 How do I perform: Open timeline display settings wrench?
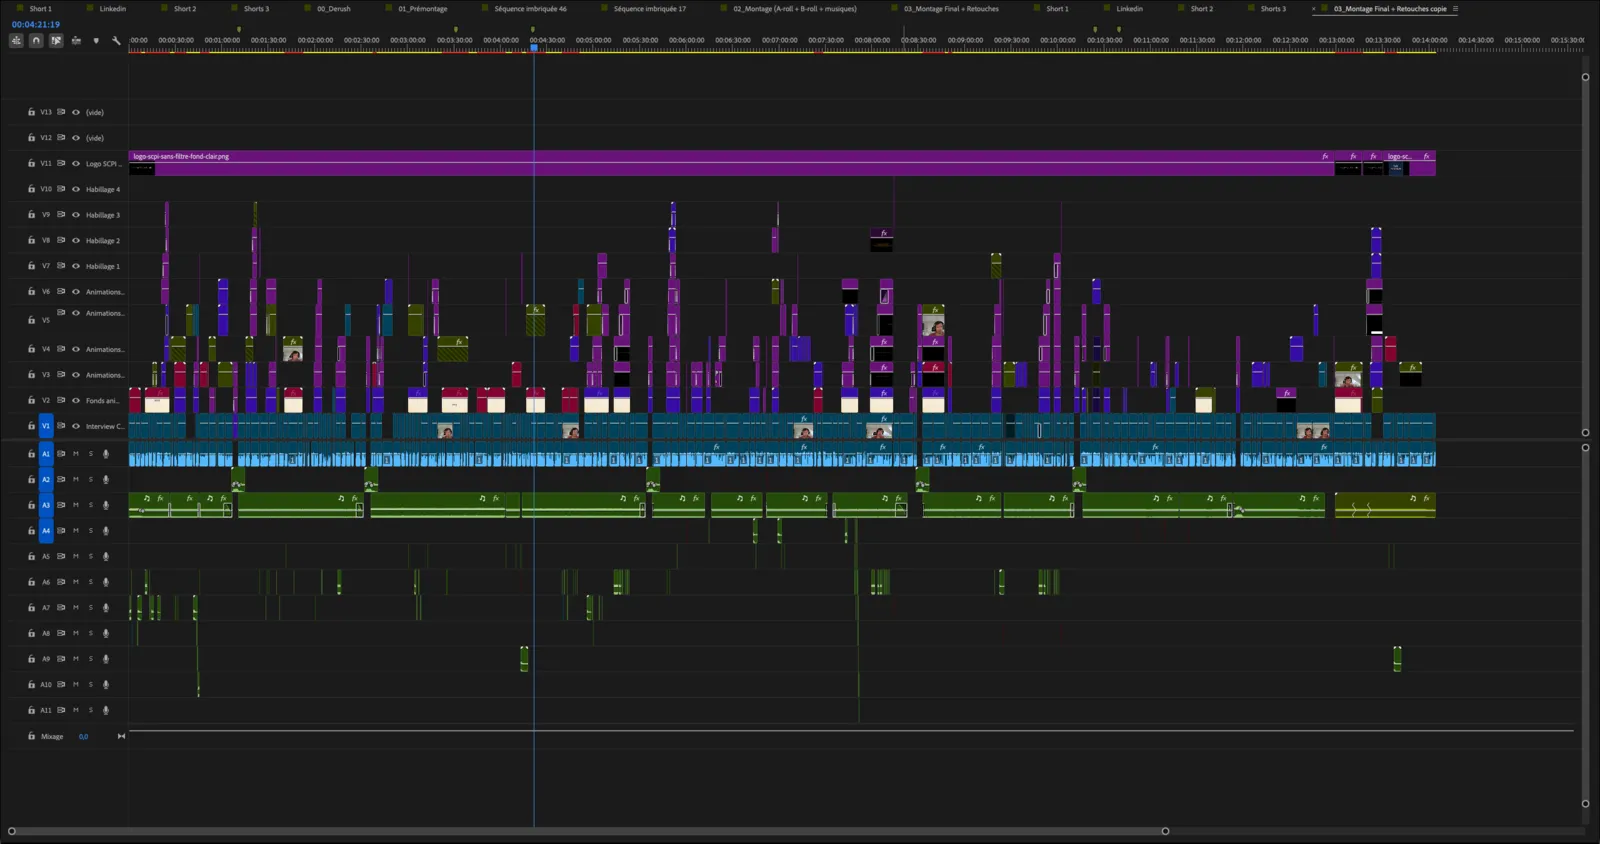coord(116,41)
